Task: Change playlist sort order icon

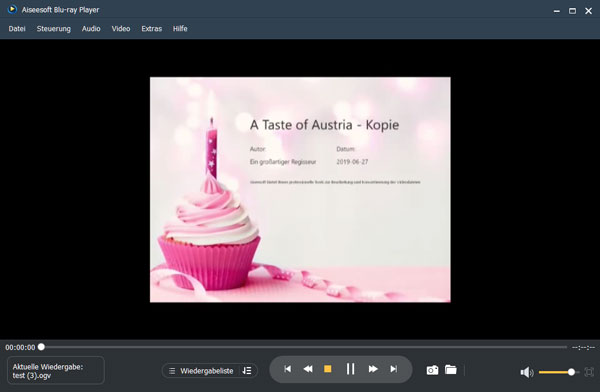Action: click(247, 371)
